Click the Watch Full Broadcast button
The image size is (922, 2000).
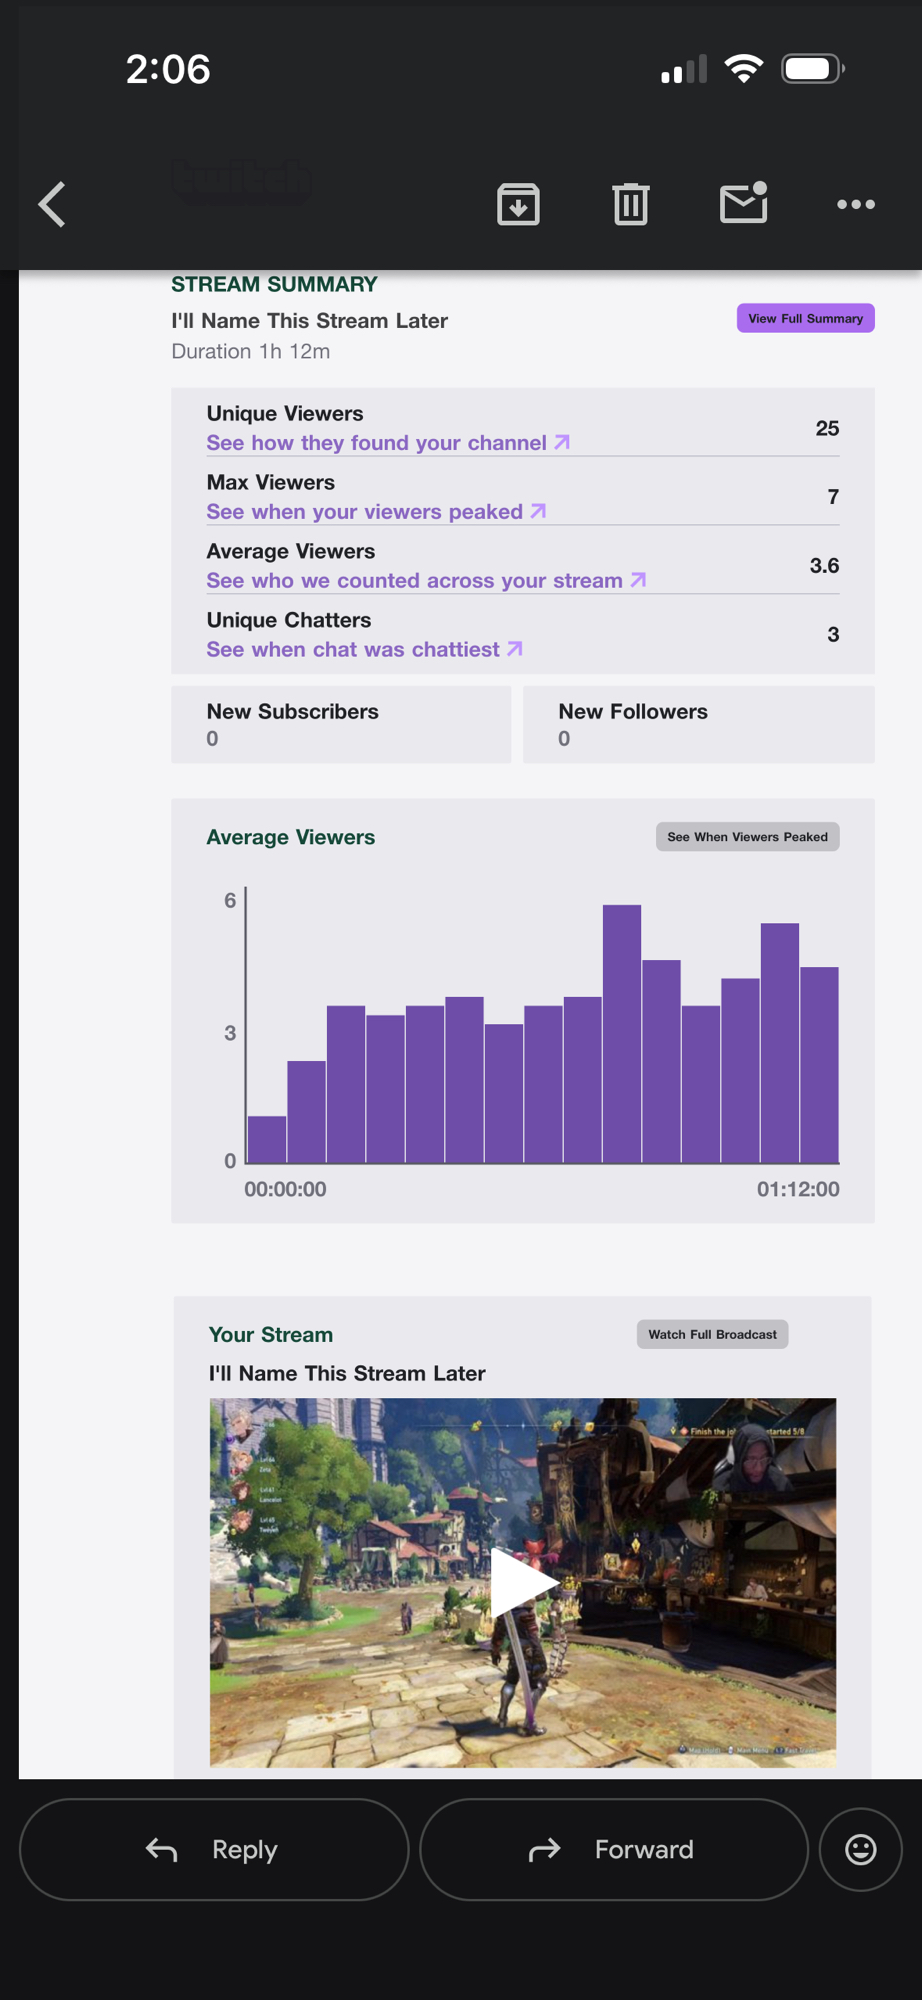tap(712, 1334)
